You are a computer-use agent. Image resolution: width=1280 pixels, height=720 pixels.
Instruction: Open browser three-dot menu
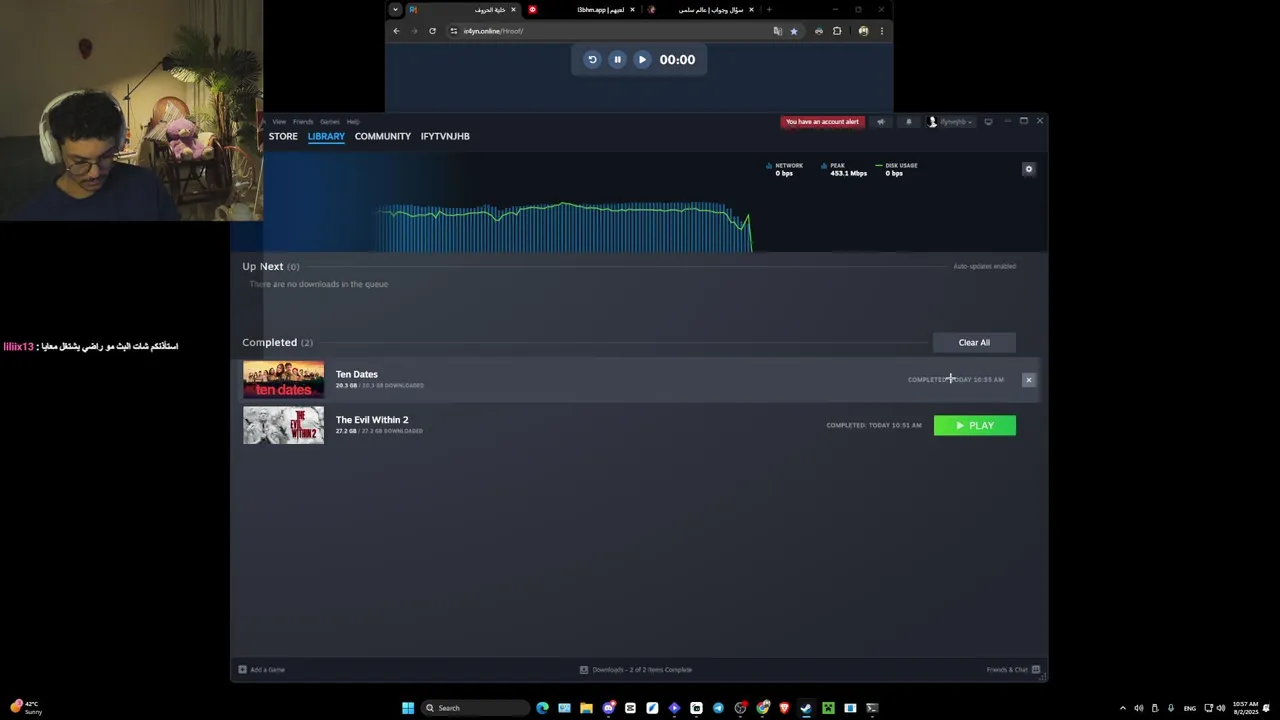coord(881,31)
